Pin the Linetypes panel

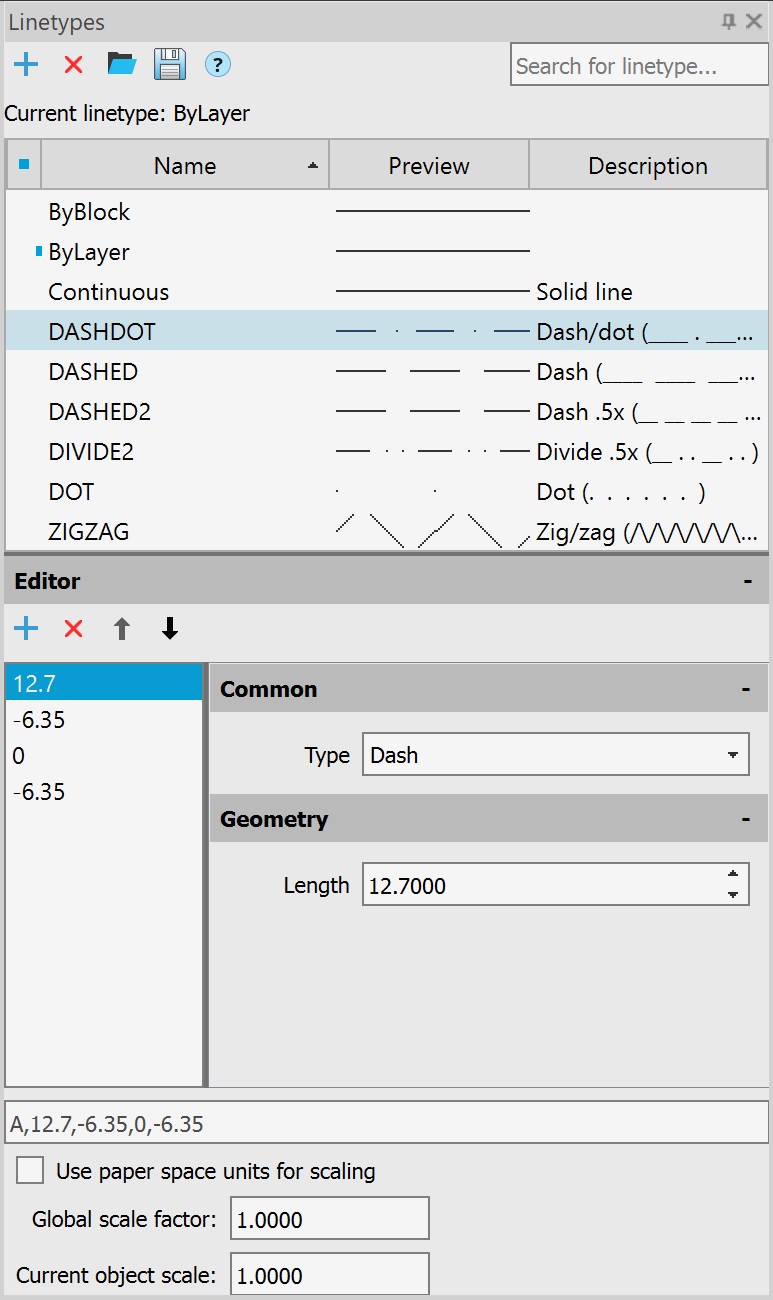click(729, 21)
